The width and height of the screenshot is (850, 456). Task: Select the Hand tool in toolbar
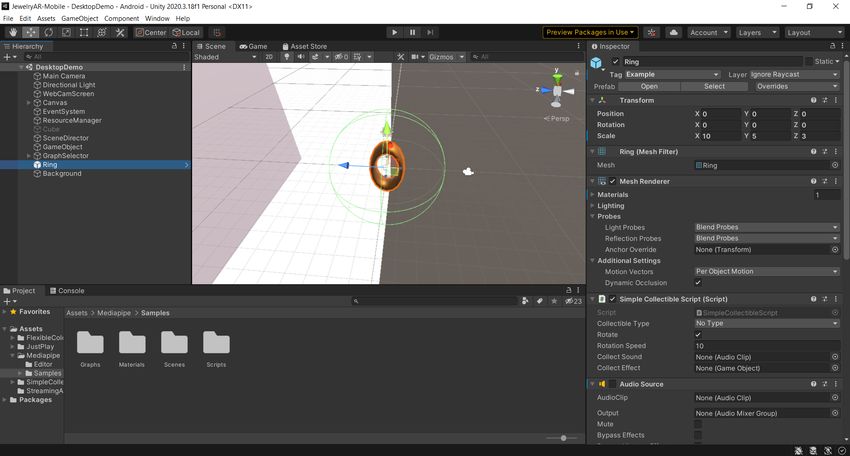click(13, 32)
